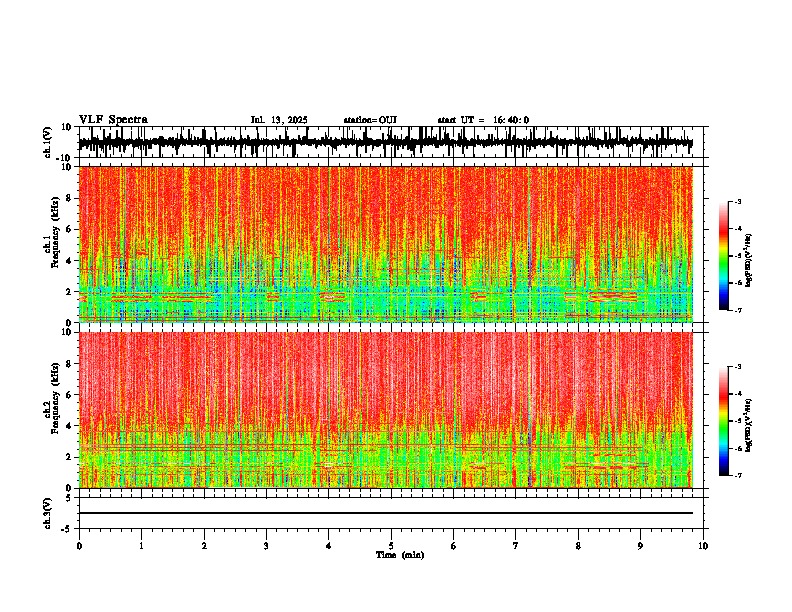Image resolution: width=792 pixels, height=612 pixels.
Task: Select the ch.2 colorbar "log(PSD)" units label
Action: tap(749, 425)
